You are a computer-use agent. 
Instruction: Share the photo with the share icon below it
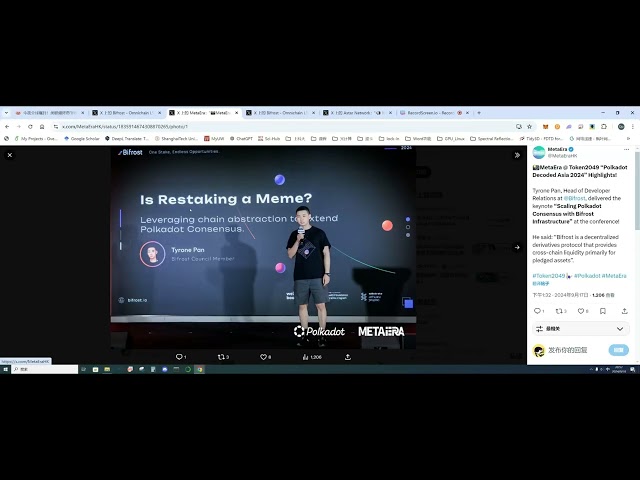[x=348, y=357]
